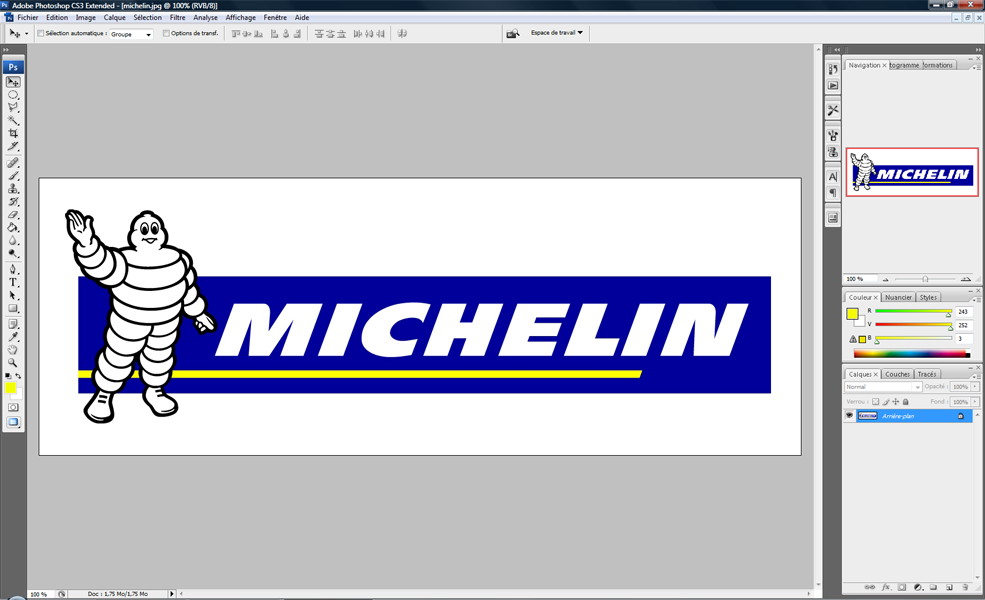Toggle lock transparent pixels

(x=875, y=401)
